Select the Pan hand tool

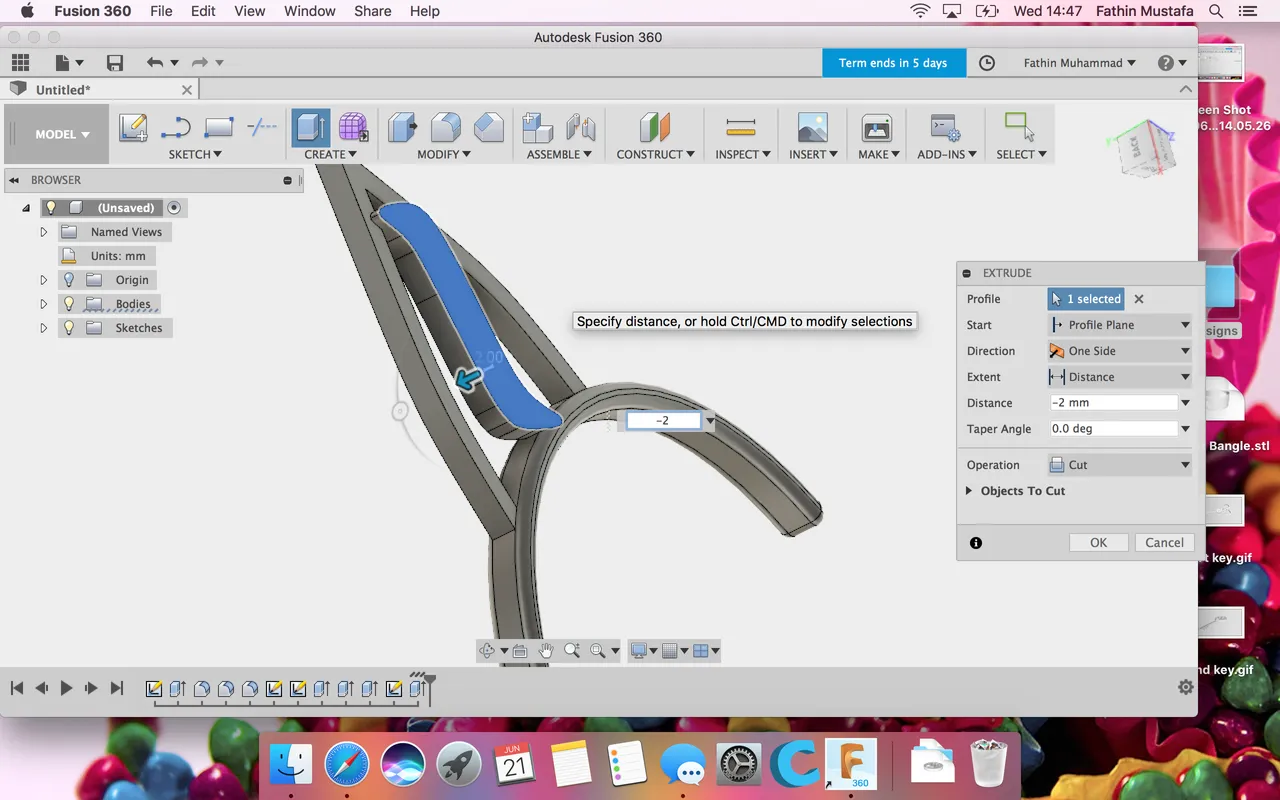[546, 651]
